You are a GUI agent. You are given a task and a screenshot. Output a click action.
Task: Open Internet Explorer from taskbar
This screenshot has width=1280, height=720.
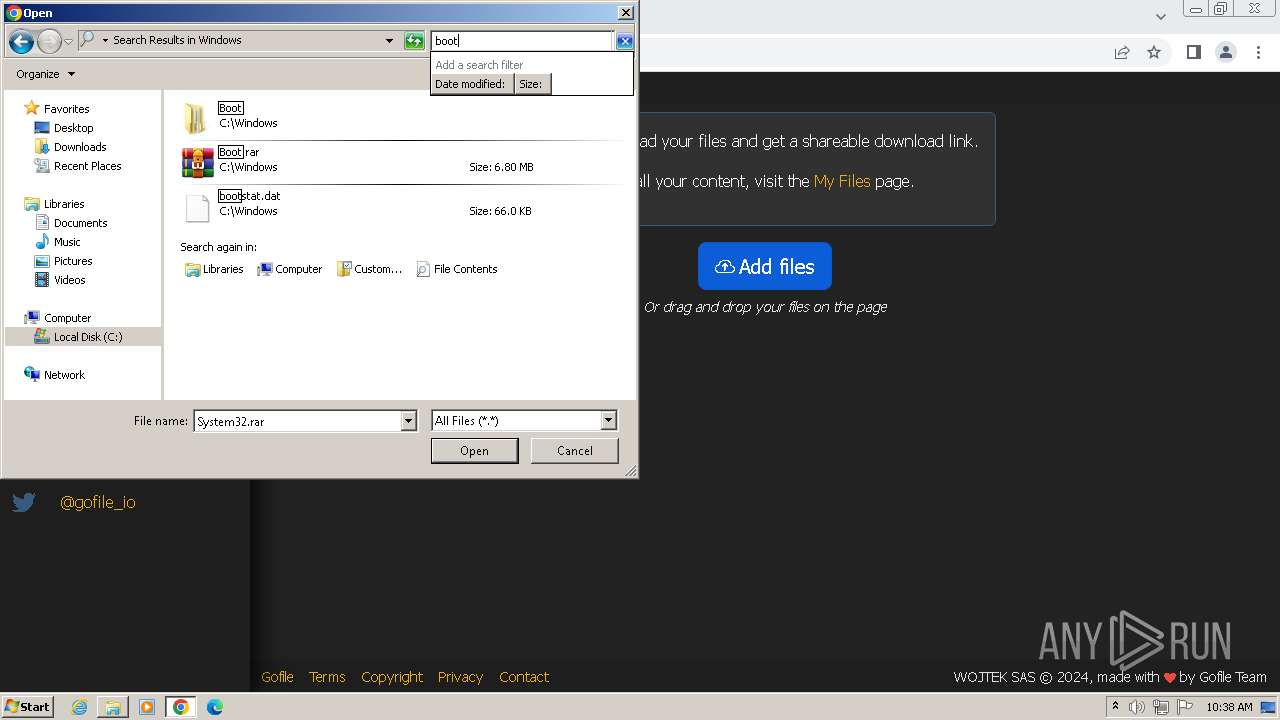coord(79,707)
